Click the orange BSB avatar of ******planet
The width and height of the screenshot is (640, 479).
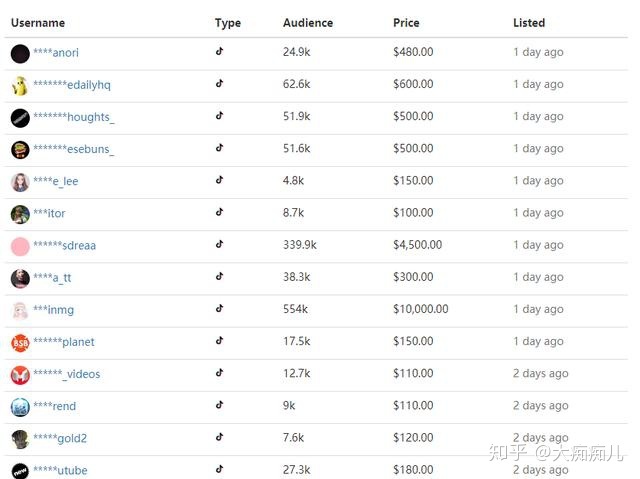tap(20, 343)
